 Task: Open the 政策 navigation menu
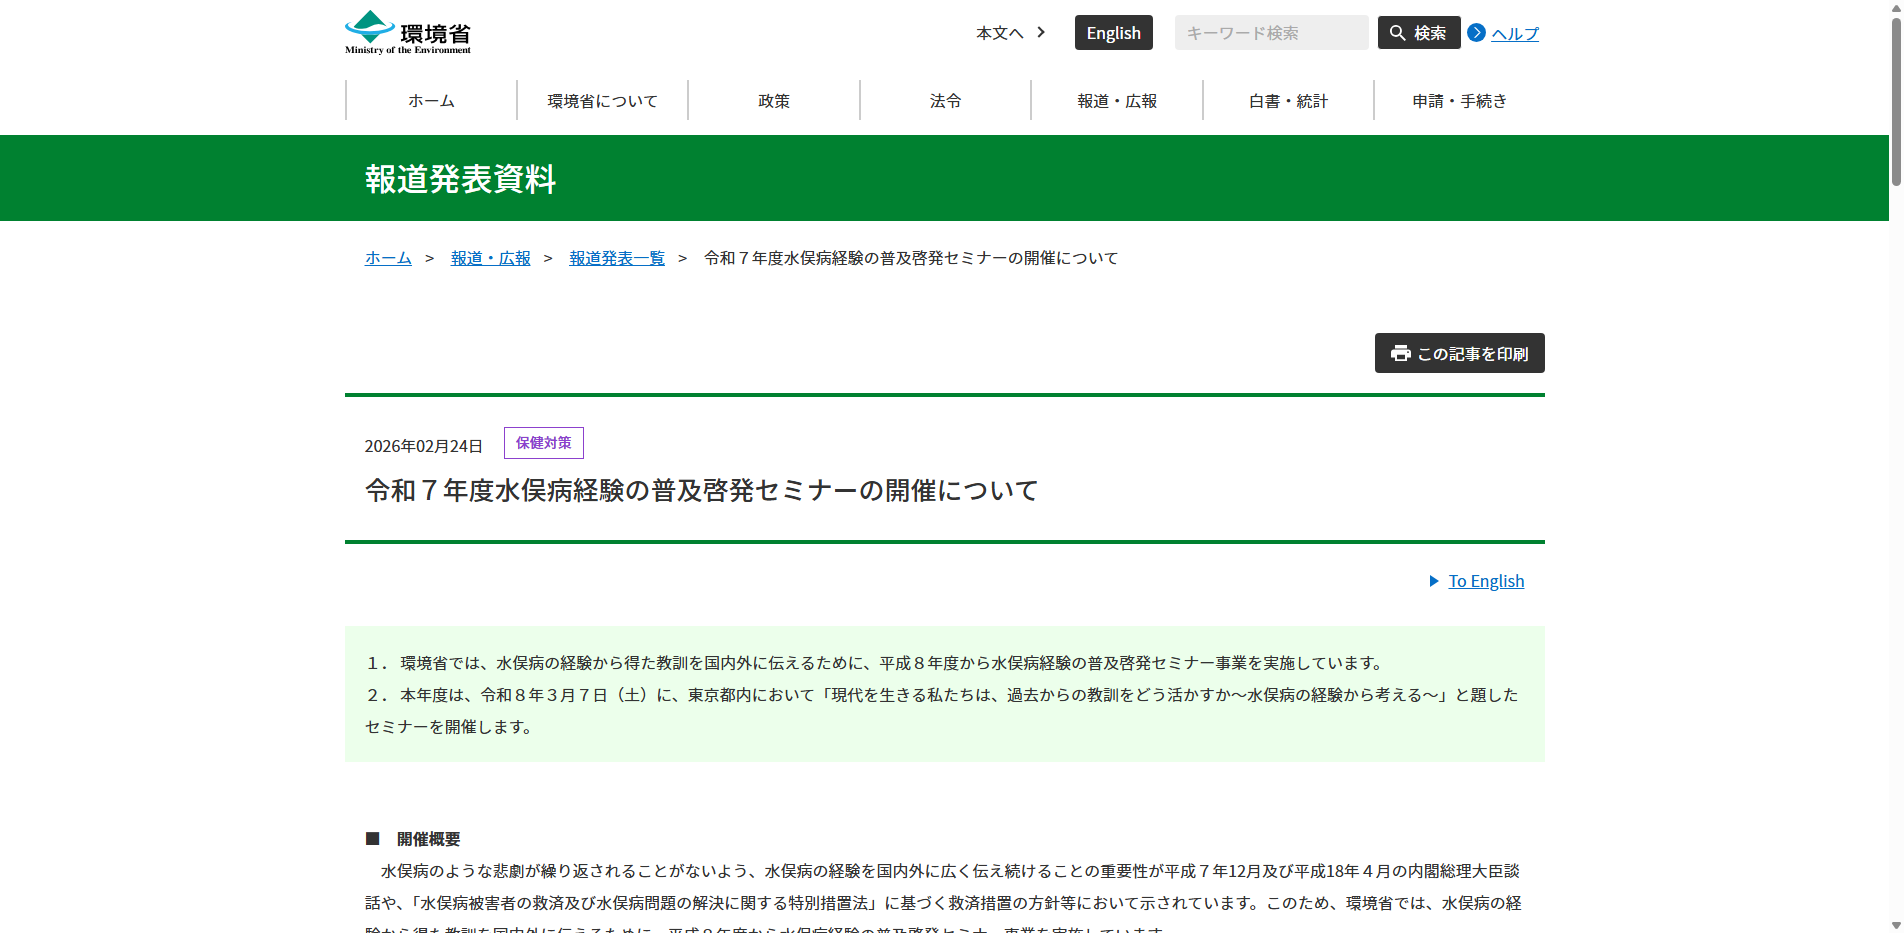pyautogui.click(x=774, y=100)
